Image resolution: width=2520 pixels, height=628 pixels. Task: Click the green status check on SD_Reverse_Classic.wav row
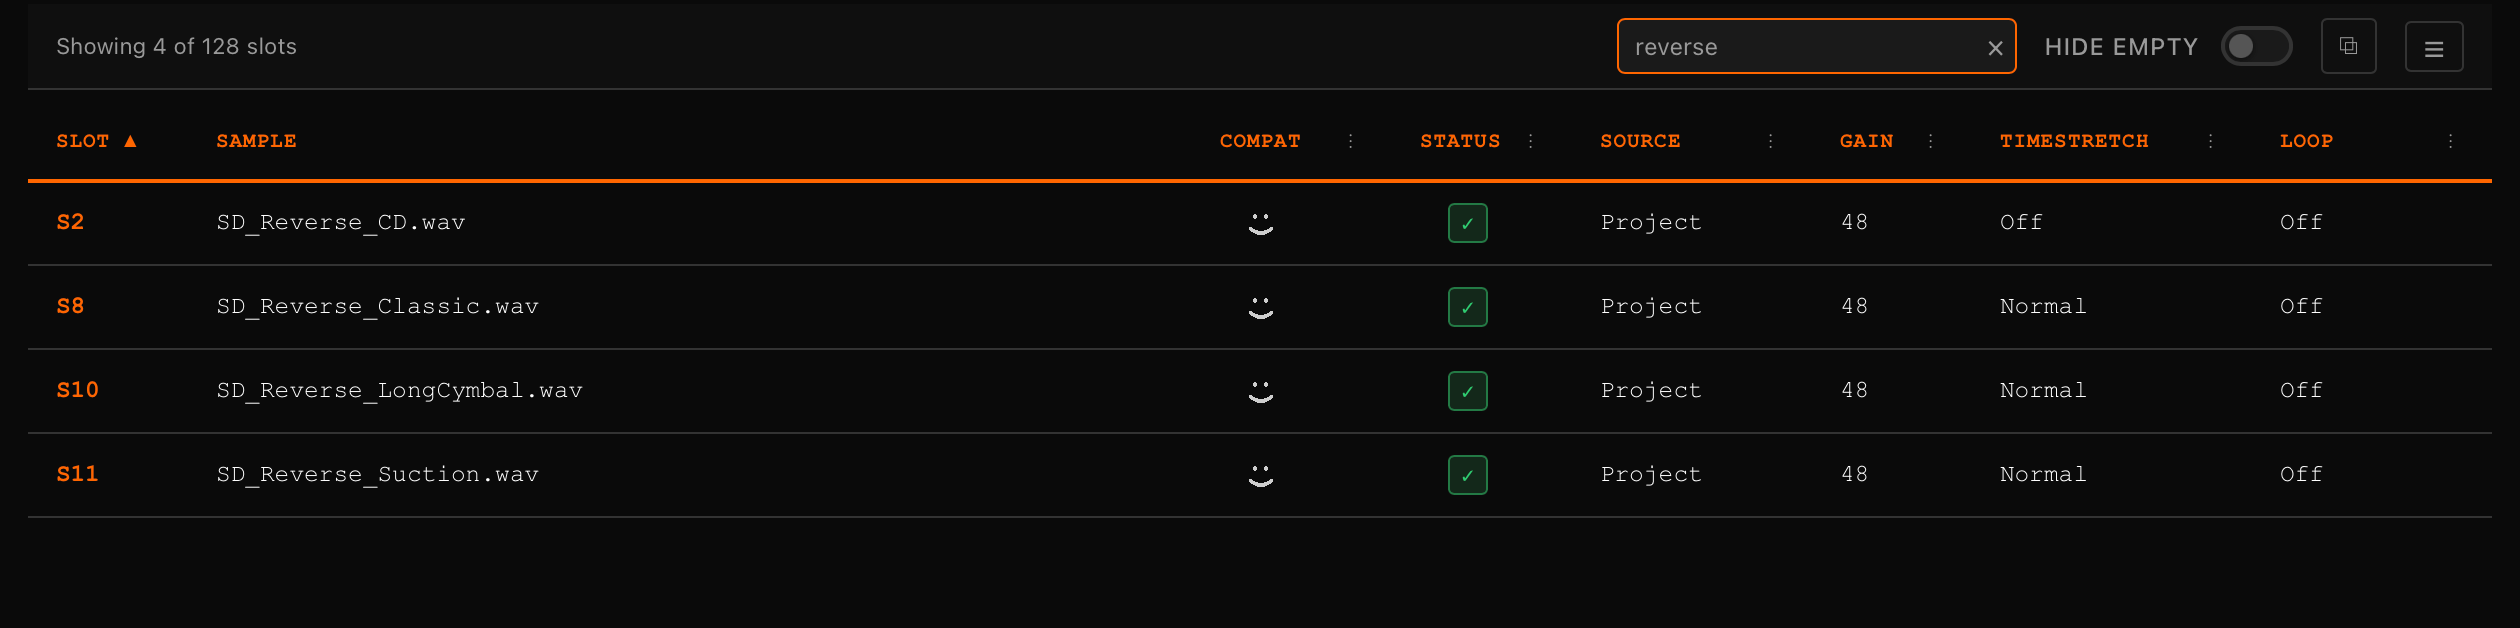point(1467,307)
